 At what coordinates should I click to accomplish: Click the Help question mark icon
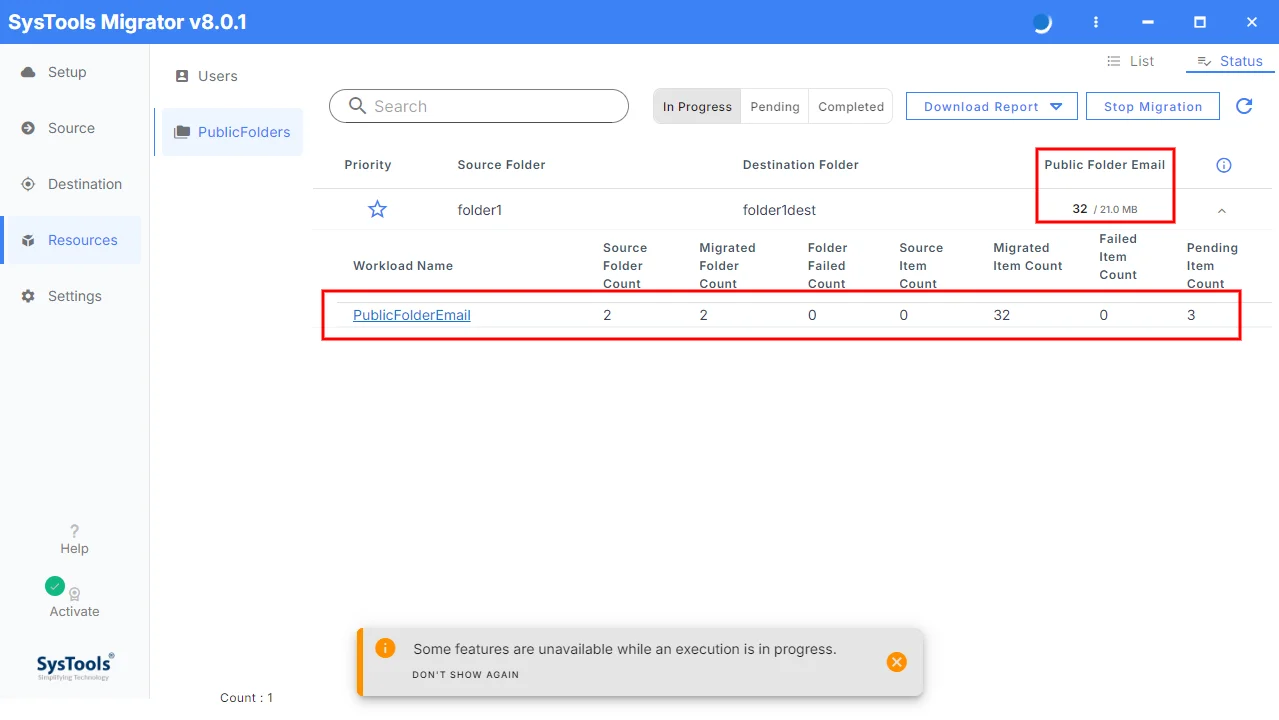(x=74, y=531)
